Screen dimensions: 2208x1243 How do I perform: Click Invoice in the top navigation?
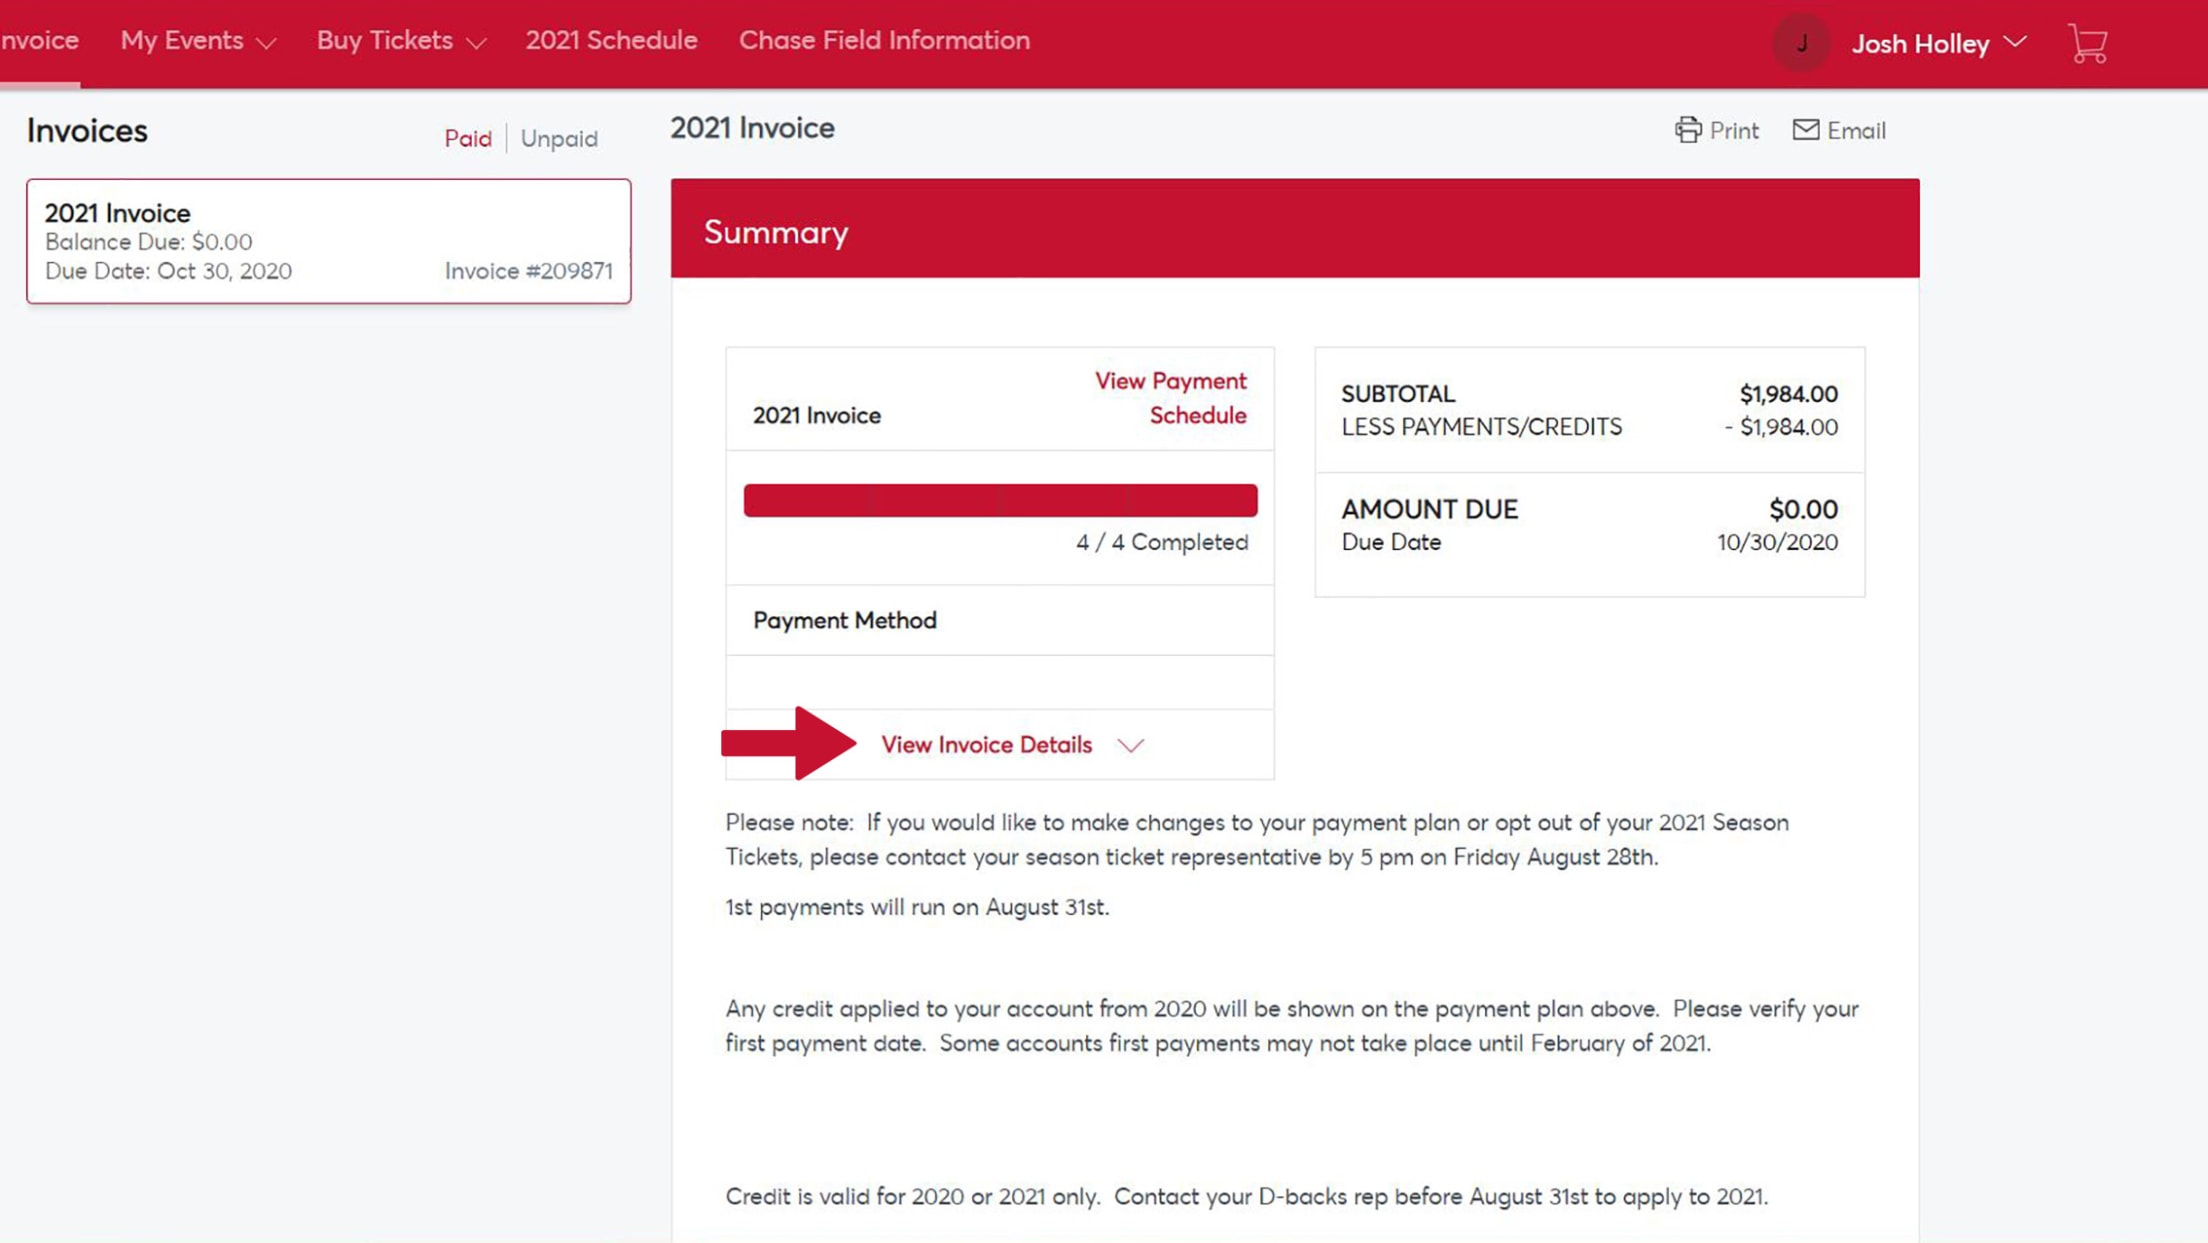39,40
